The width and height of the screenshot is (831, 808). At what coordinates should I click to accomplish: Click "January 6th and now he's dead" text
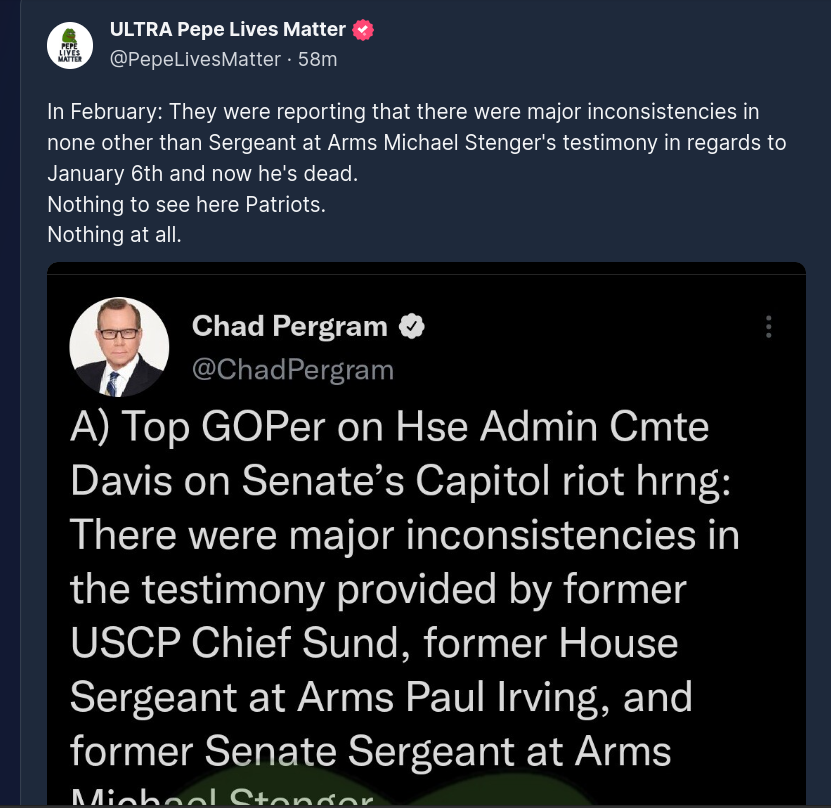tap(202, 173)
